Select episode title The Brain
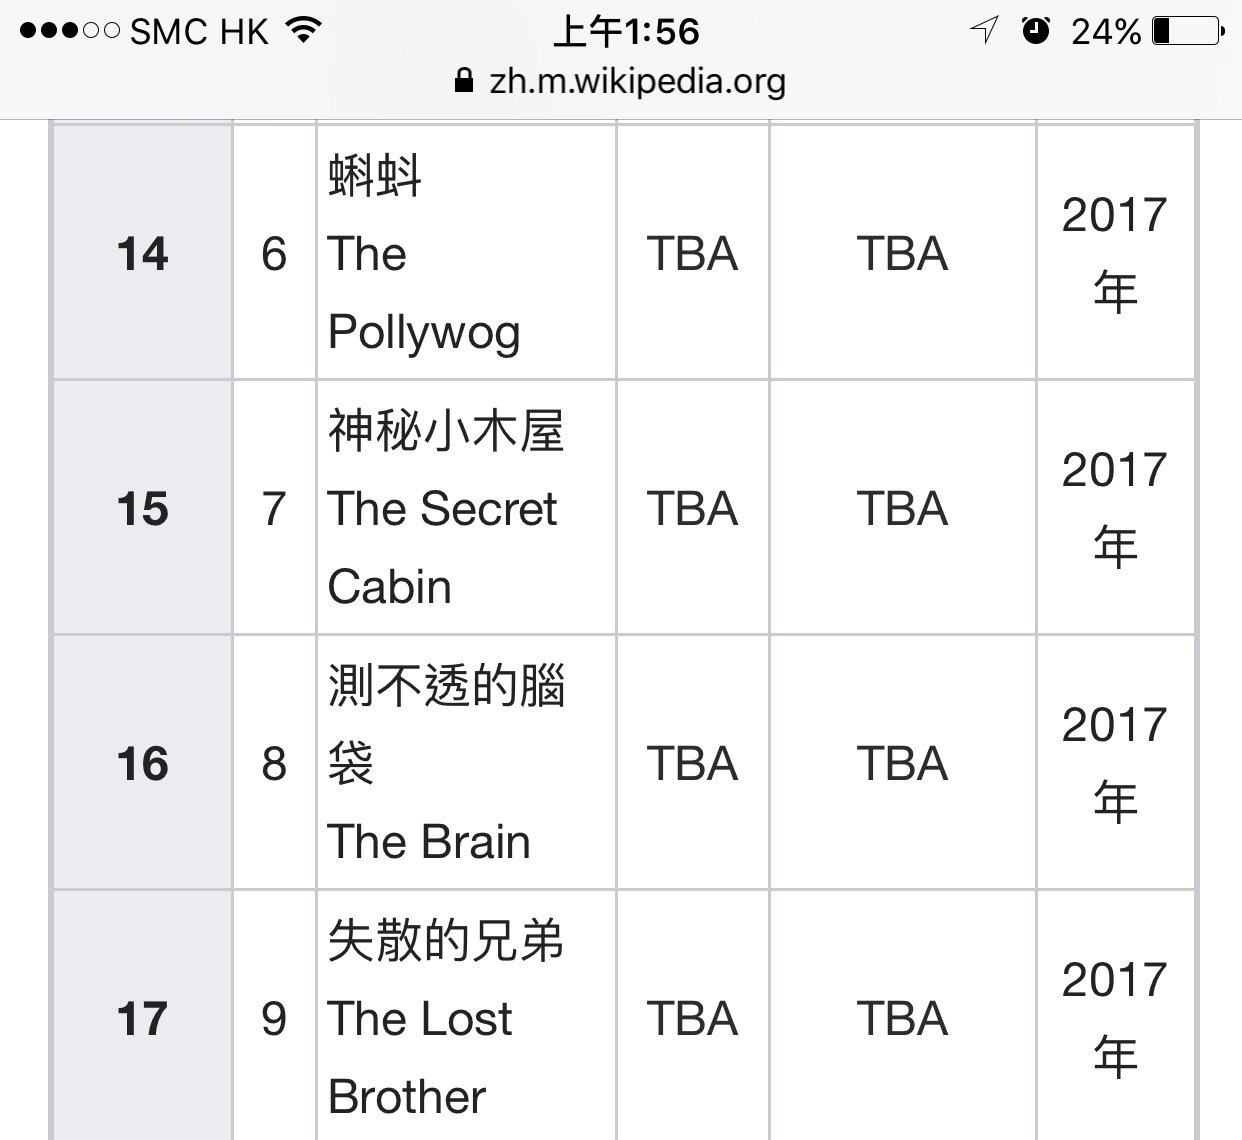The image size is (1242, 1140). click(429, 841)
